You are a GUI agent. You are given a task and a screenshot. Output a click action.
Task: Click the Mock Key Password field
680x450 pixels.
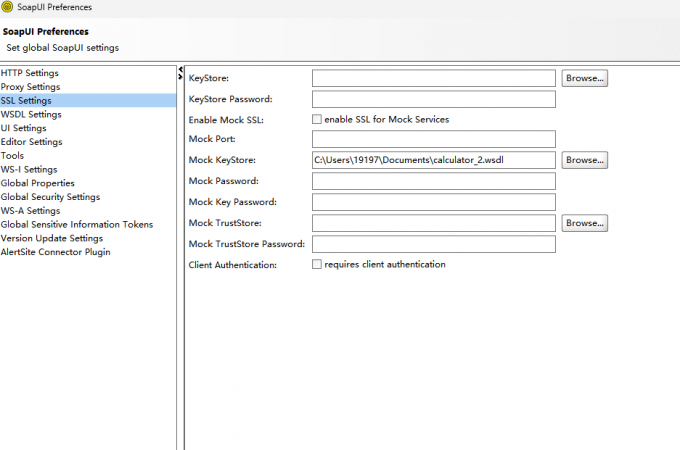[434, 202]
